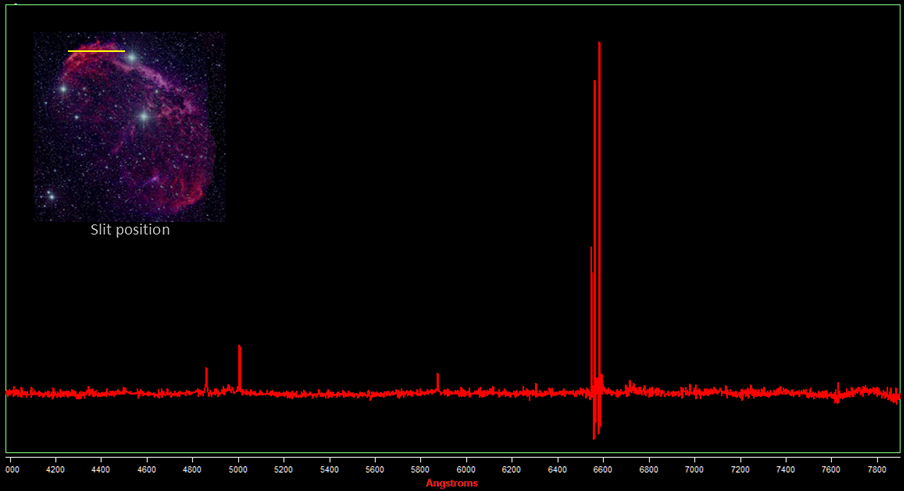Click the bright central star in nebula image
This screenshot has width=904, height=491.
pyautogui.click(x=143, y=117)
